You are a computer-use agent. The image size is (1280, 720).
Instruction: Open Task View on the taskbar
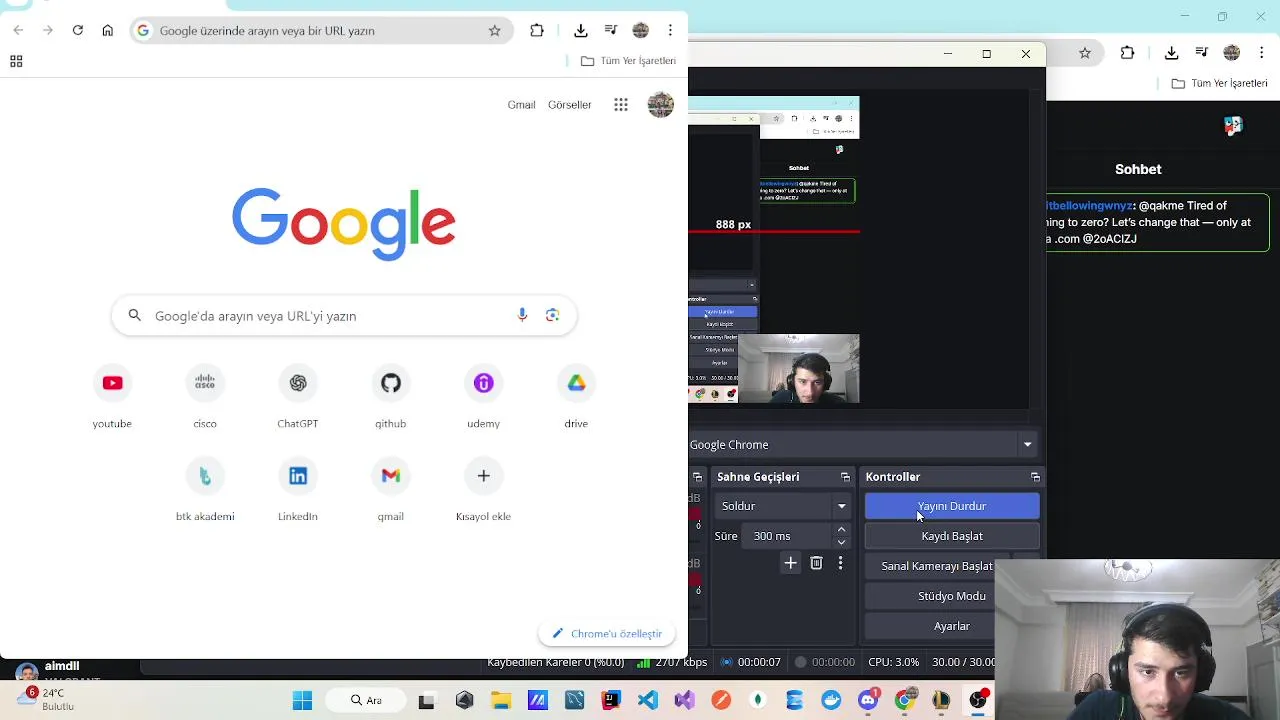click(427, 700)
